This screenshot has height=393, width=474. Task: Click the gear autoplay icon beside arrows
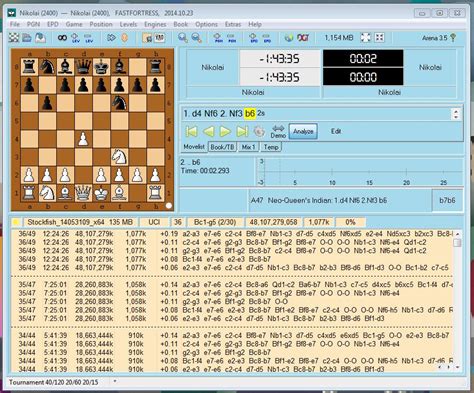tap(259, 131)
